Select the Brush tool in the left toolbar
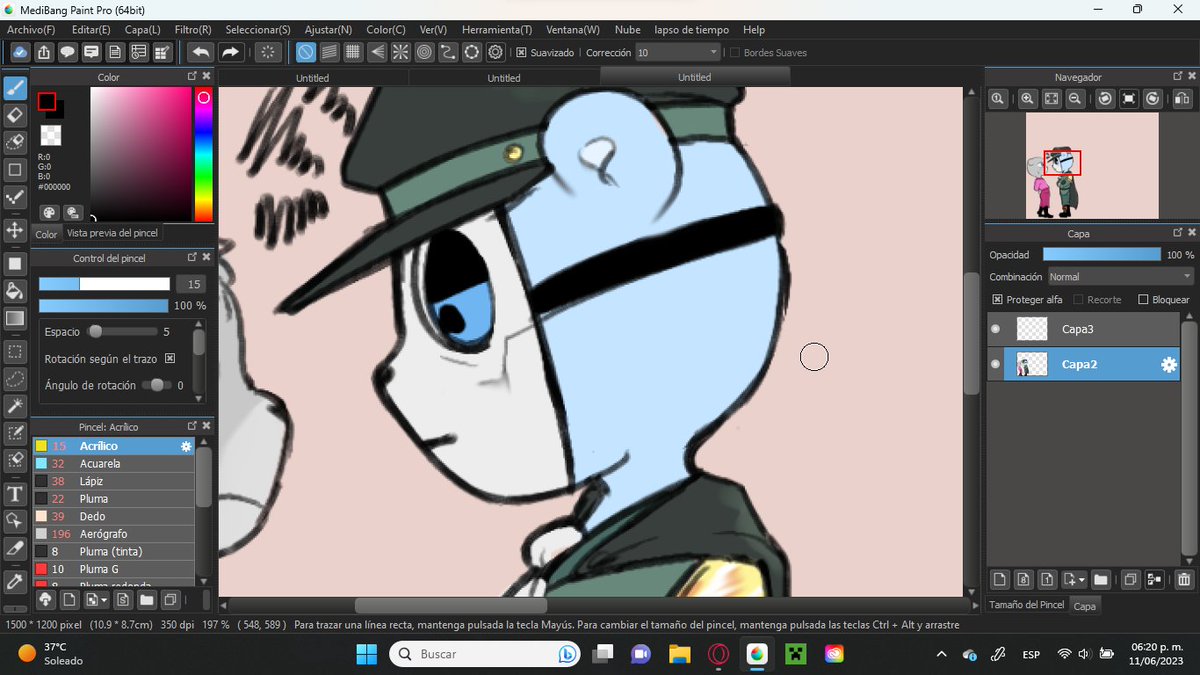 (x=15, y=88)
